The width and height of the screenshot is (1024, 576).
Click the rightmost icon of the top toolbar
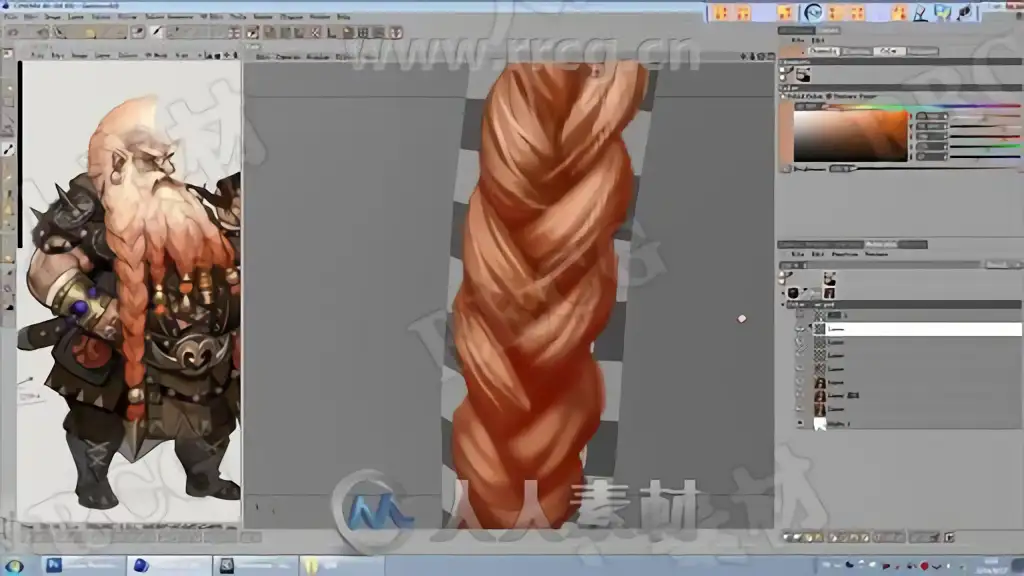pyautogui.click(x=396, y=32)
